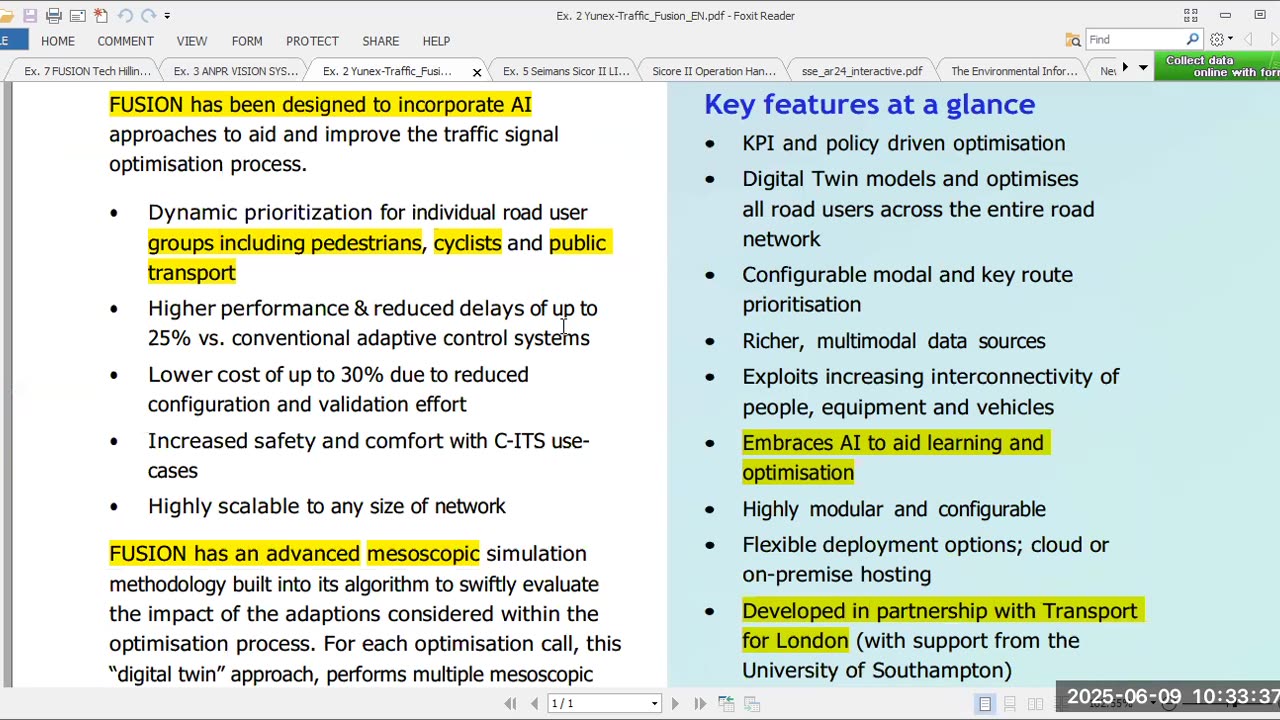Undo the last action
Image resolution: width=1280 pixels, height=720 pixels.
point(125,15)
